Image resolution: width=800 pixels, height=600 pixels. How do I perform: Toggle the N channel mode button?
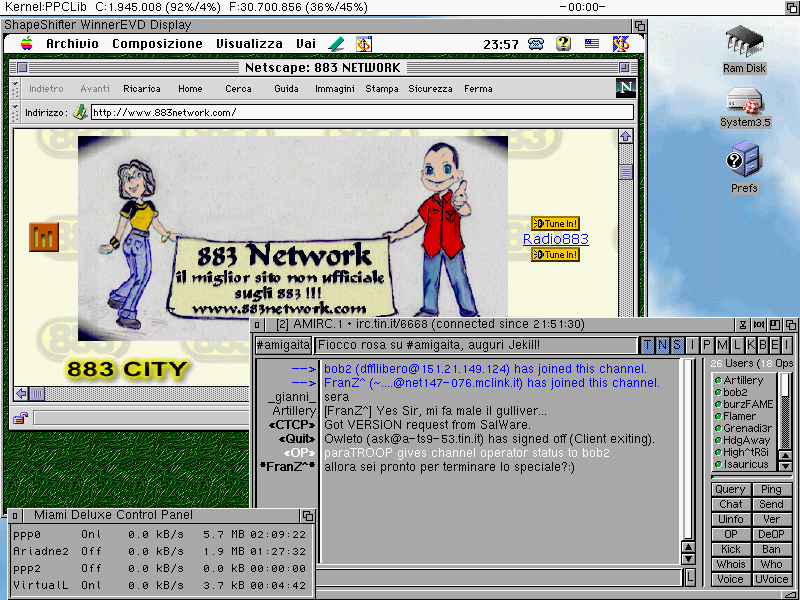[662, 345]
